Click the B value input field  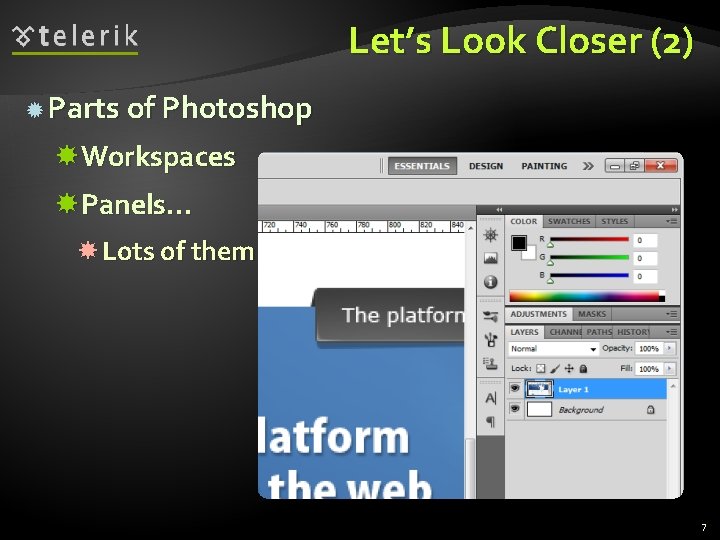click(x=645, y=276)
